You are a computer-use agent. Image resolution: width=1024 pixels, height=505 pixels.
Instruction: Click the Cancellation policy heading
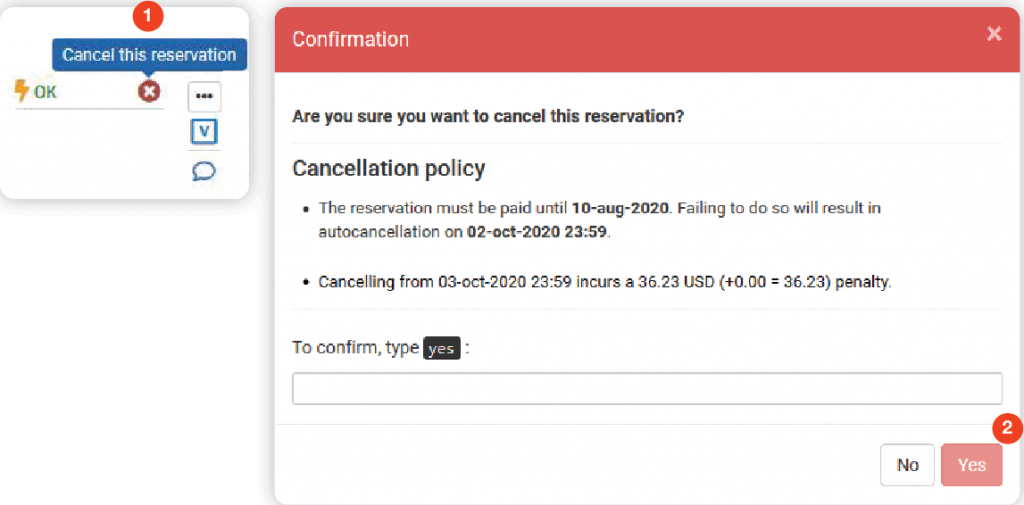(388, 168)
